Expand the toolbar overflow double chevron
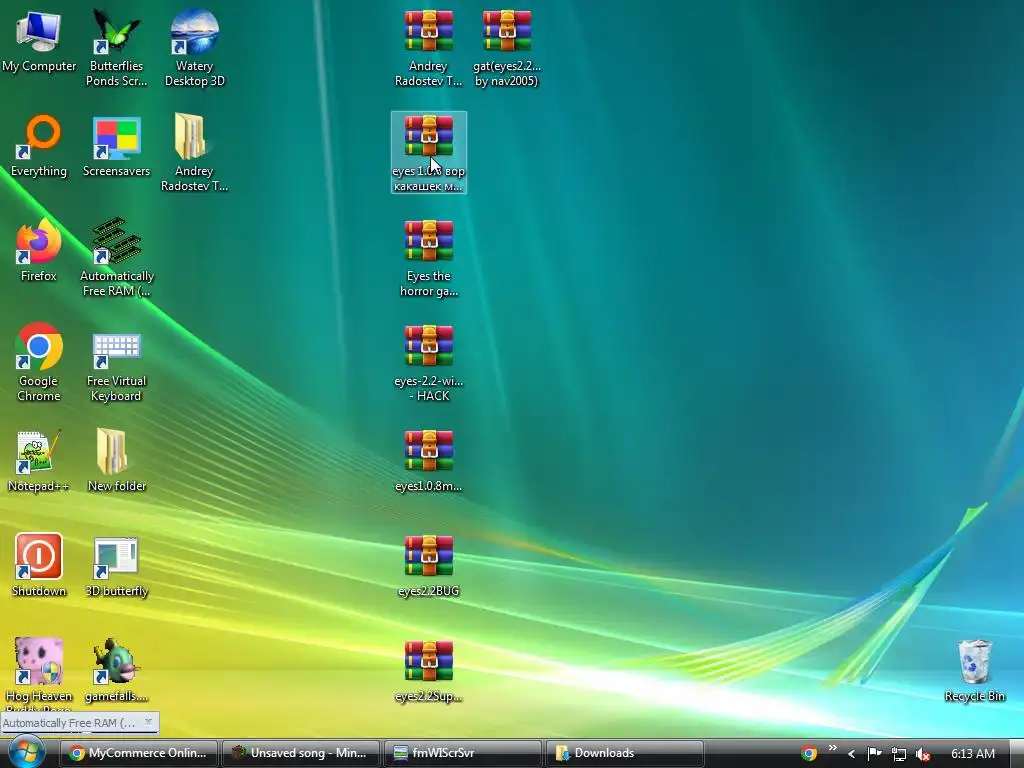This screenshot has height=768, width=1024. pos(832,748)
